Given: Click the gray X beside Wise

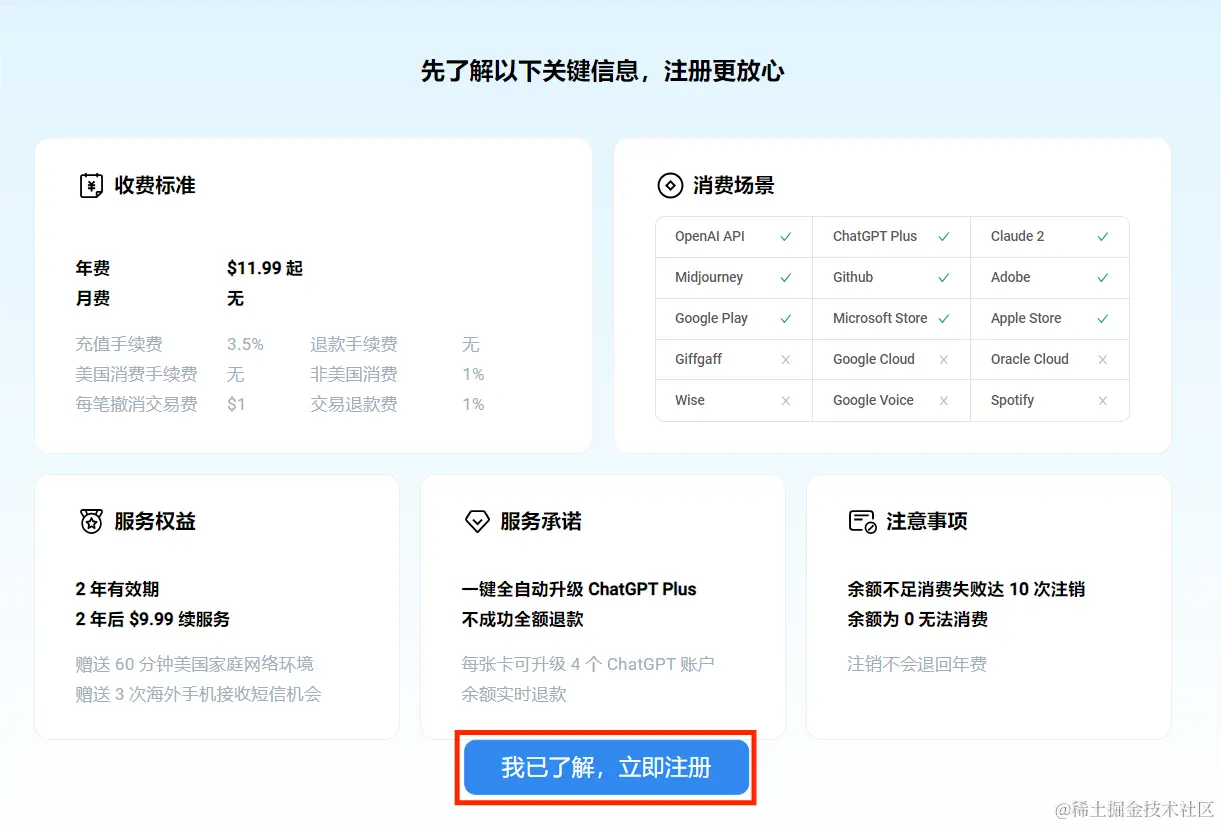Looking at the screenshot, I should pyautogui.click(x=785, y=400).
